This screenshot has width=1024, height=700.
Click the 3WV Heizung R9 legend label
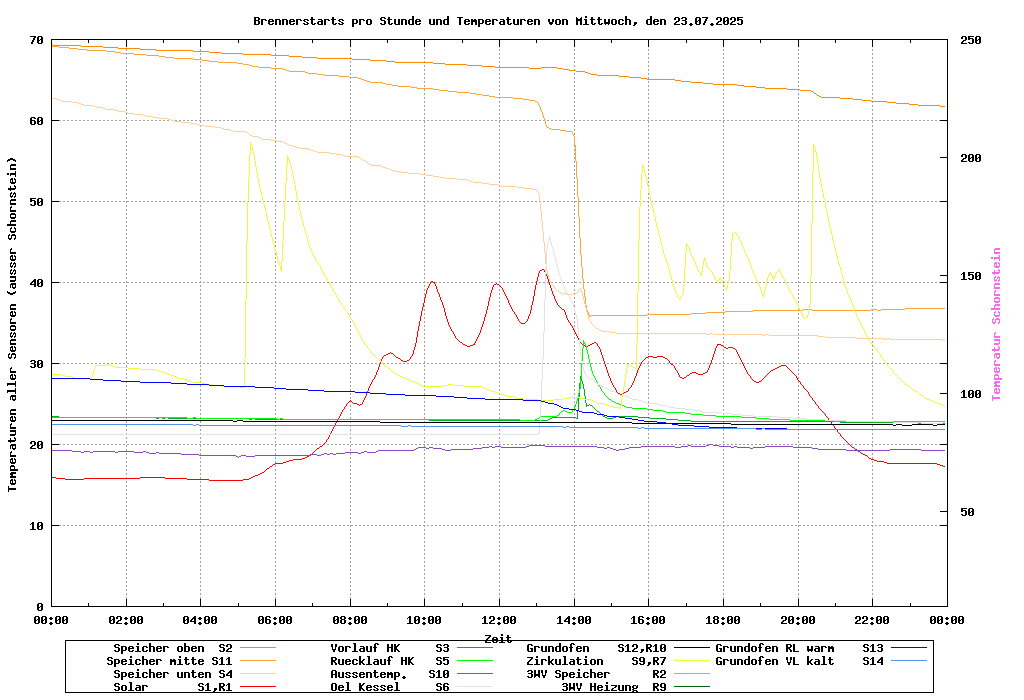pos(613,687)
